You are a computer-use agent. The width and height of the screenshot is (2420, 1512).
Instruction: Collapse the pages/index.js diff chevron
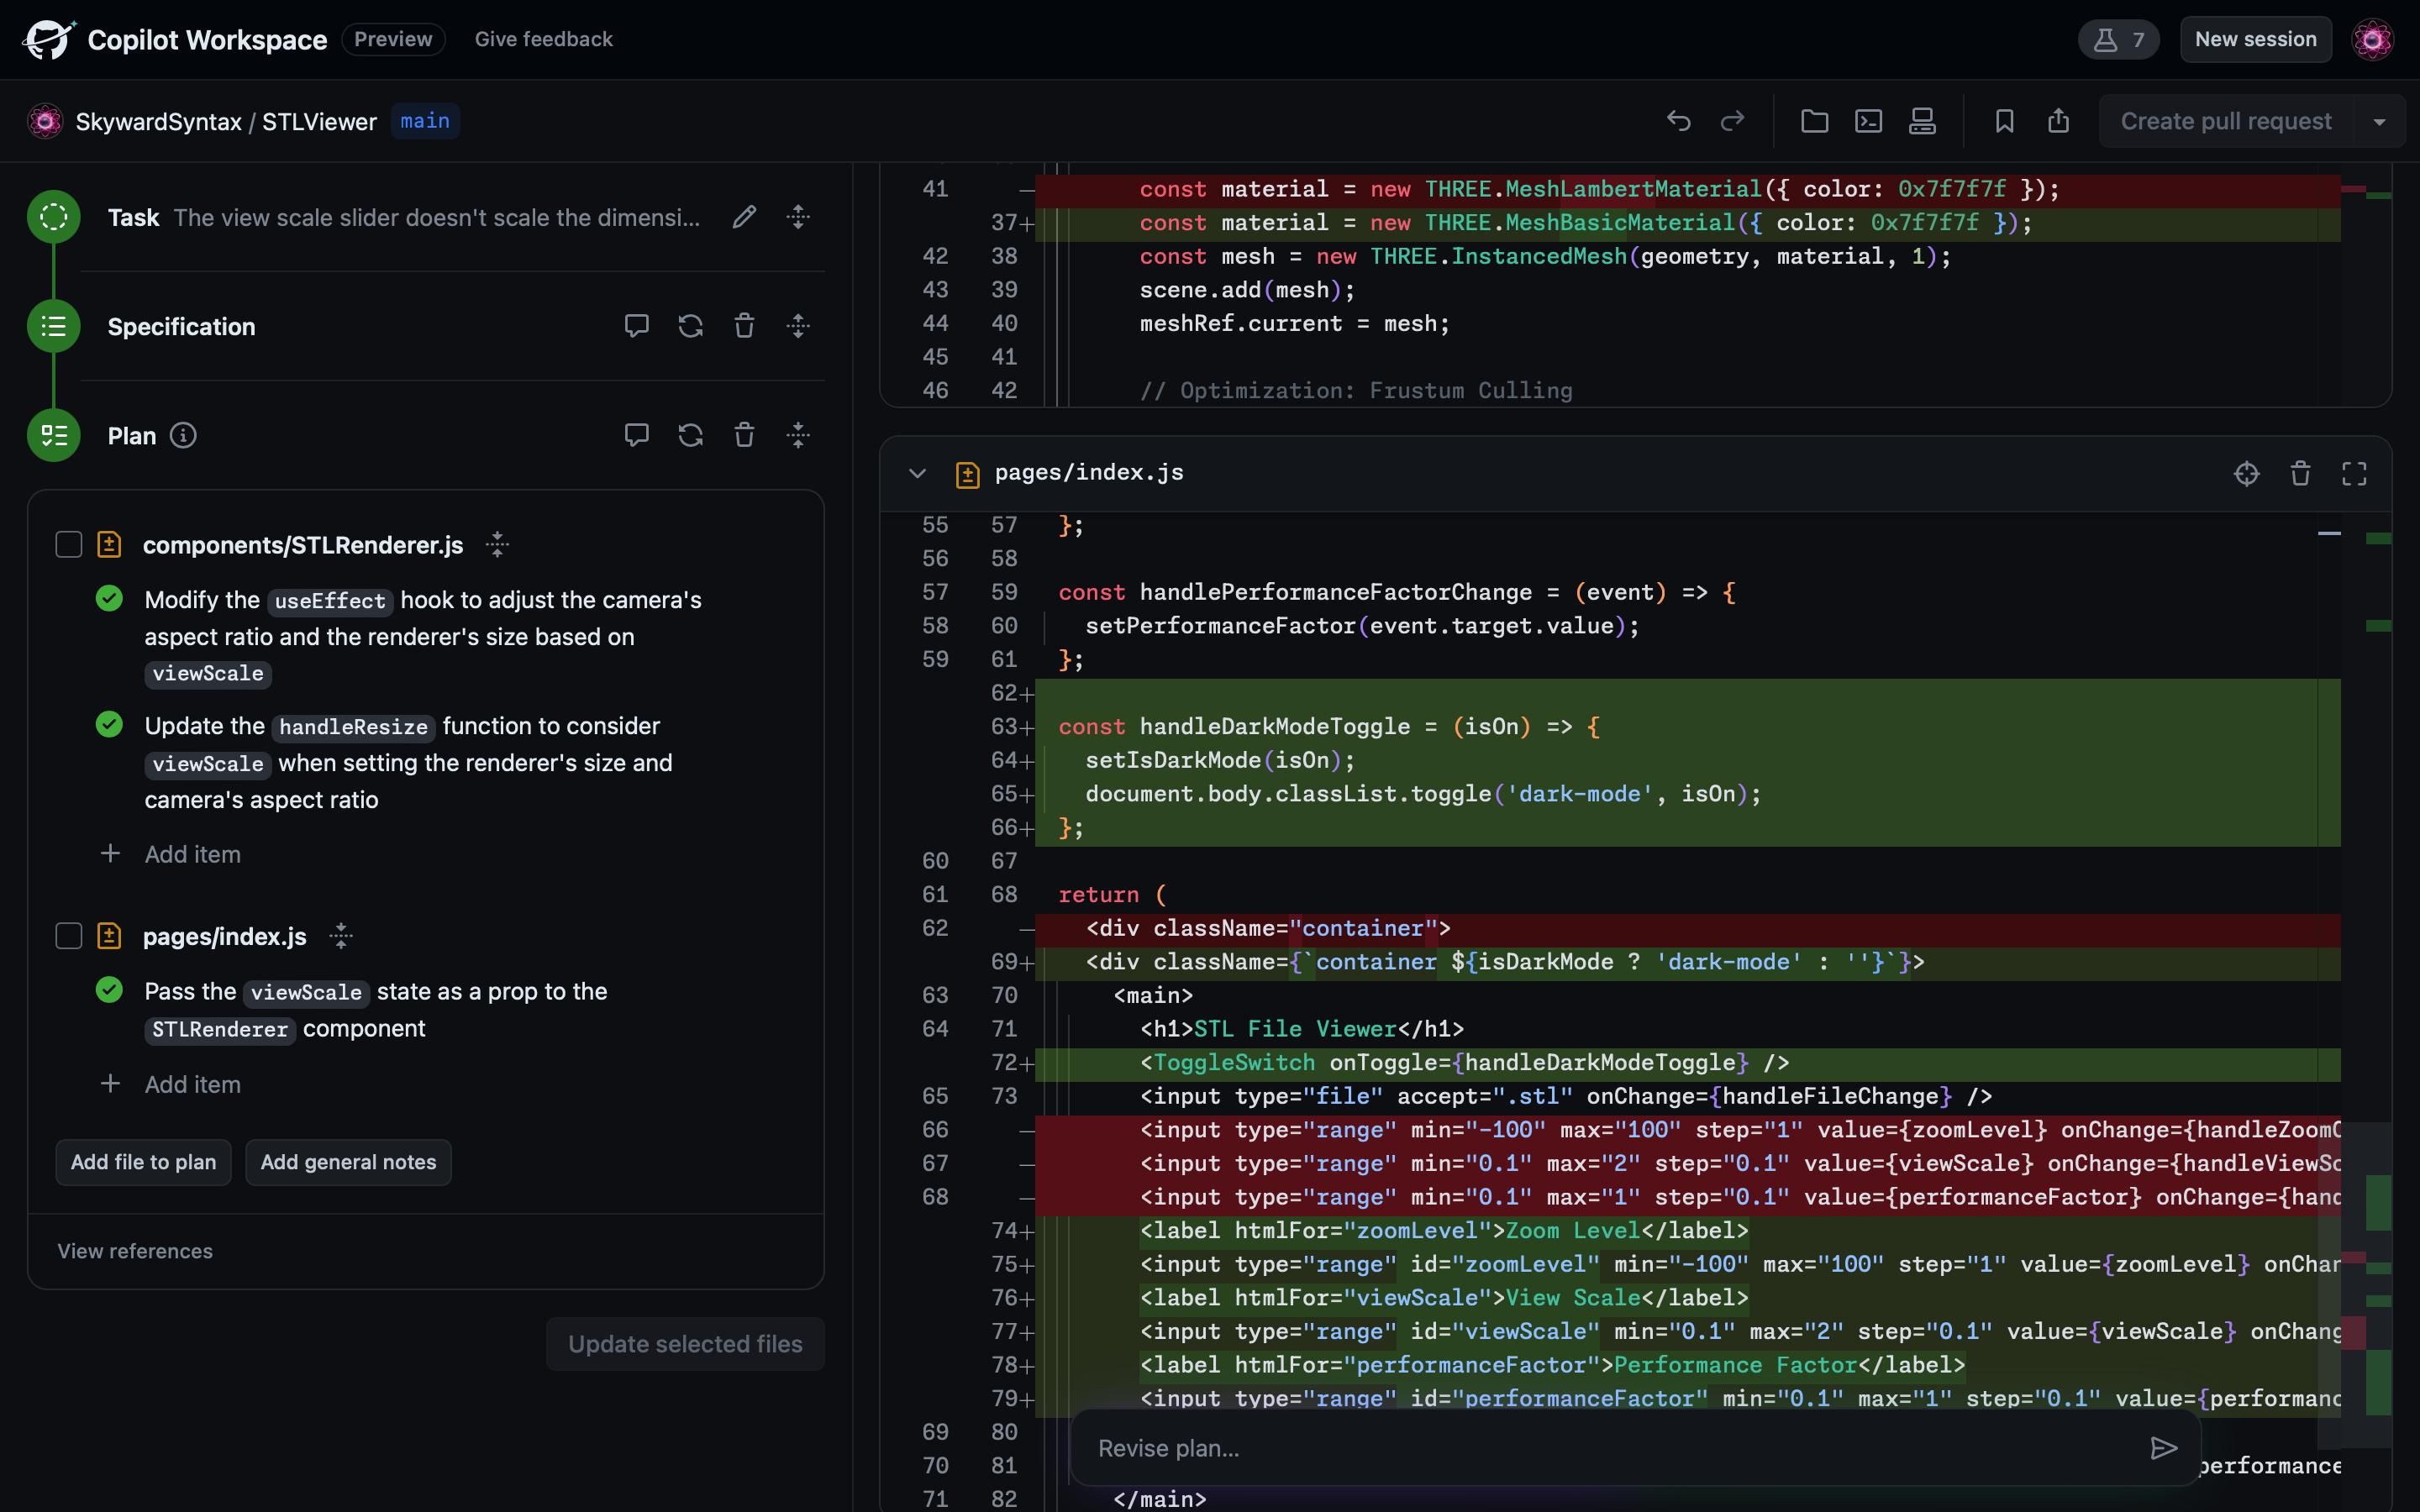(x=917, y=473)
